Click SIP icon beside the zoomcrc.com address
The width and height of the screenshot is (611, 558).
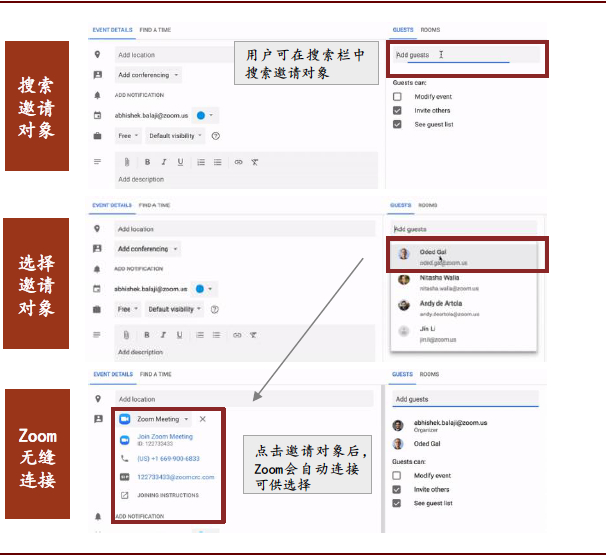pos(125,477)
